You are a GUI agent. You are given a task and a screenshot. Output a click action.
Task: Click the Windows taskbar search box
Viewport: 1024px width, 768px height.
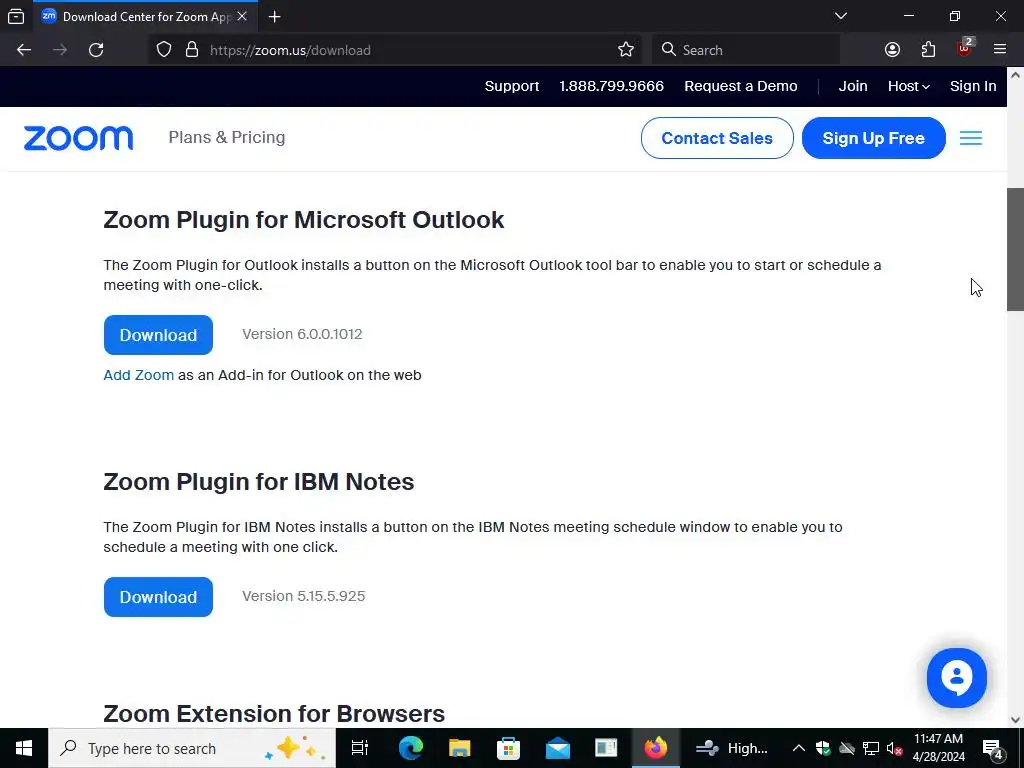(192, 748)
